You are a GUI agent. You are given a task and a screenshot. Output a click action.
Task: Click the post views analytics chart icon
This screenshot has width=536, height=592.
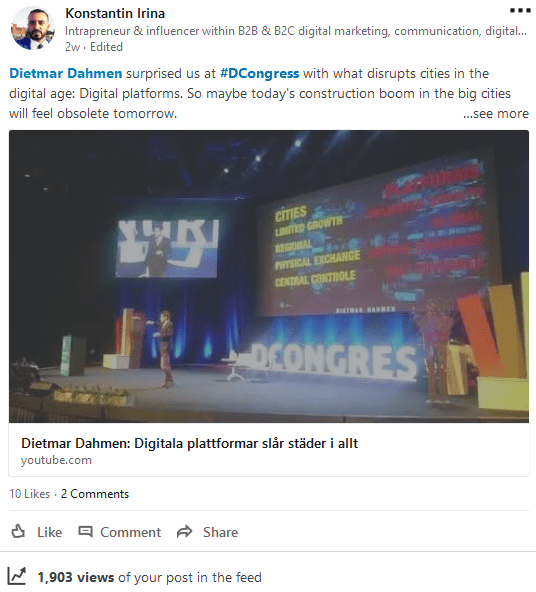17,576
